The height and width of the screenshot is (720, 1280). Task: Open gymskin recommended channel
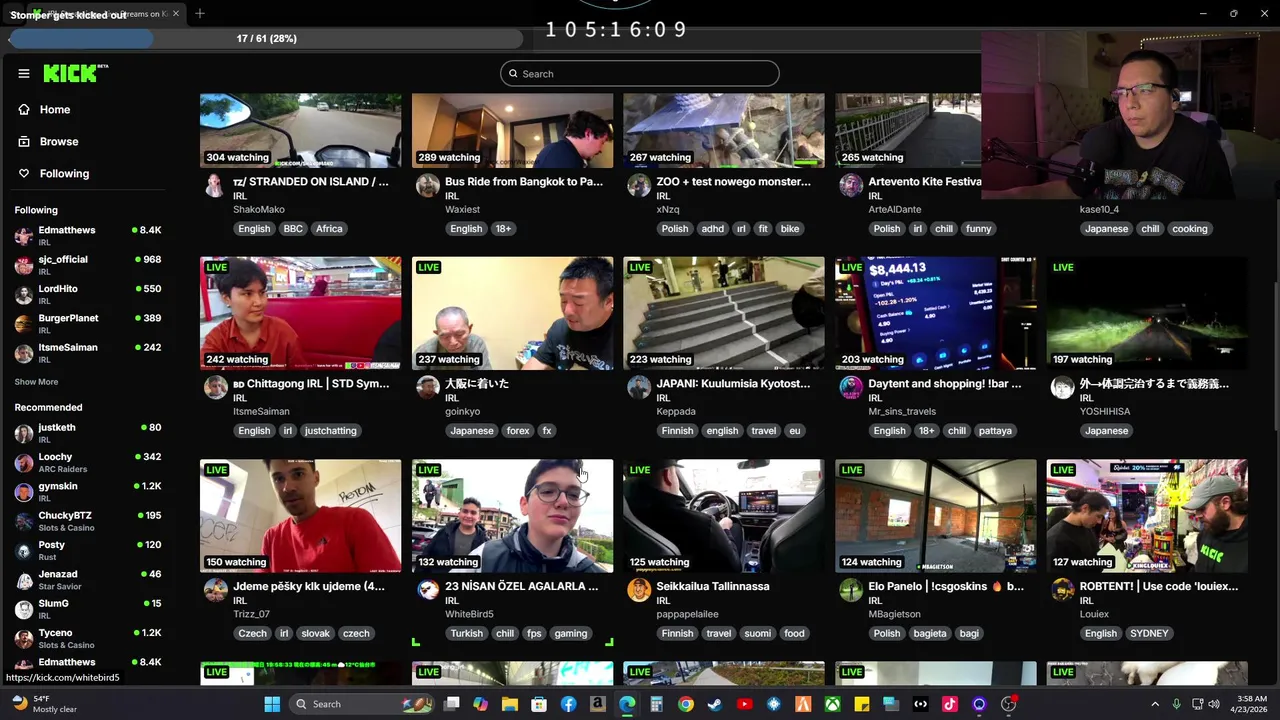(88, 491)
